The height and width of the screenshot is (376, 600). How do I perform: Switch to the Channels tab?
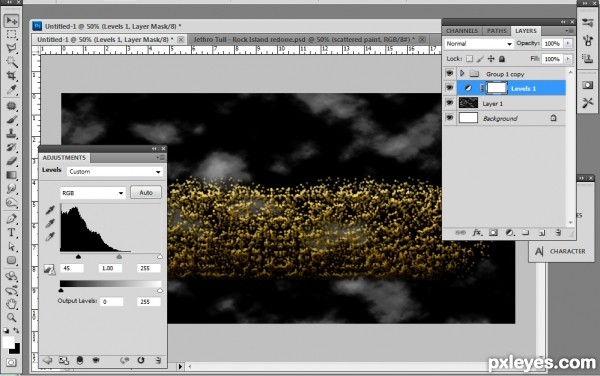pos(462,31)
